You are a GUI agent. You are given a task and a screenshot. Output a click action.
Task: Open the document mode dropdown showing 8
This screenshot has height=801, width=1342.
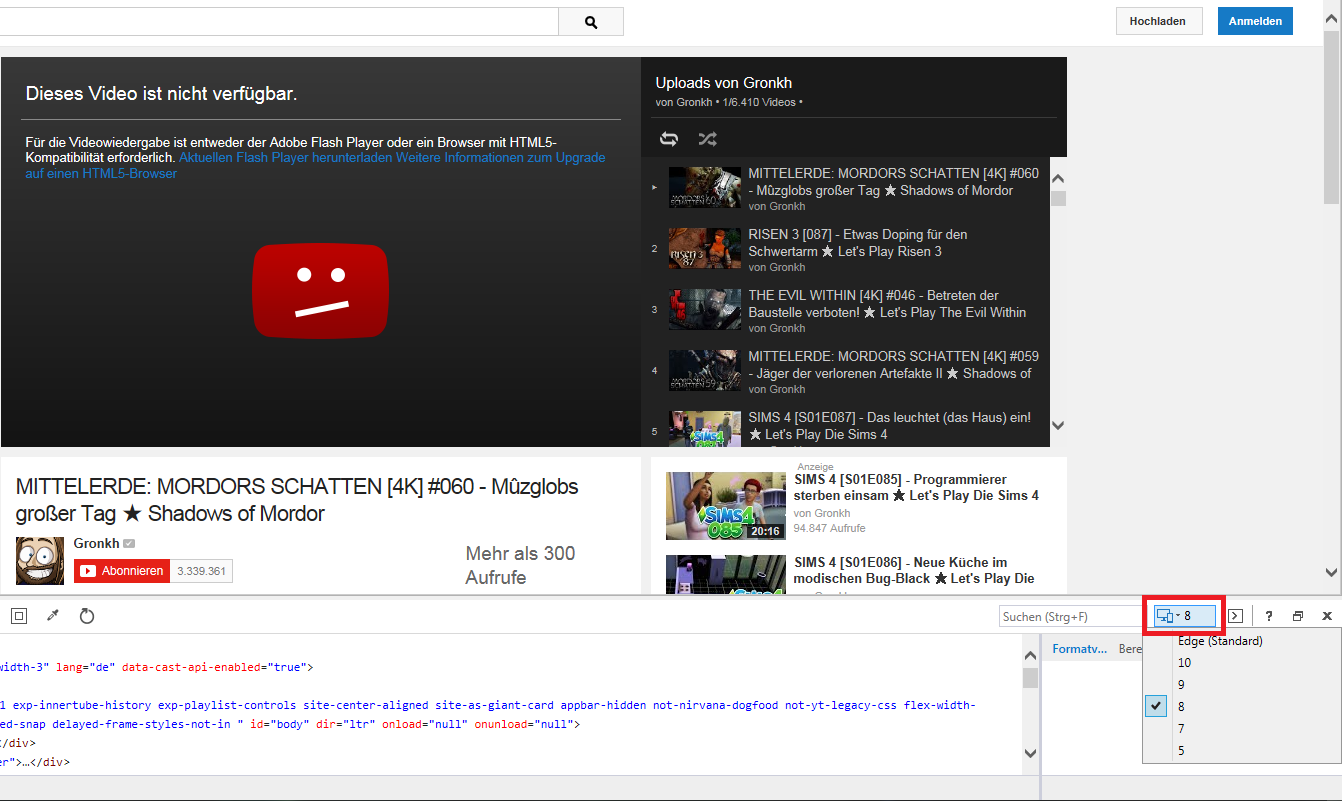[1185, 616]
